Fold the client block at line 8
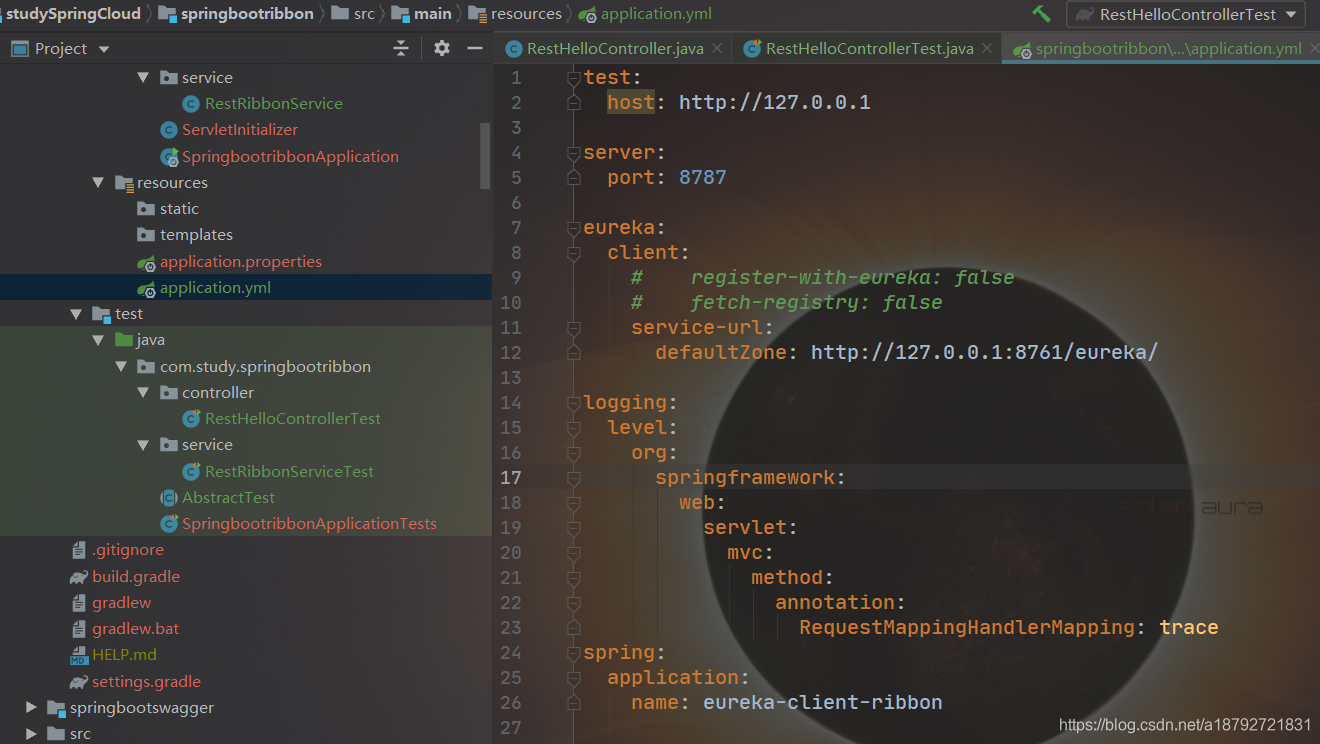Viewport: 1320px width, 744px height. coord(574,252)
